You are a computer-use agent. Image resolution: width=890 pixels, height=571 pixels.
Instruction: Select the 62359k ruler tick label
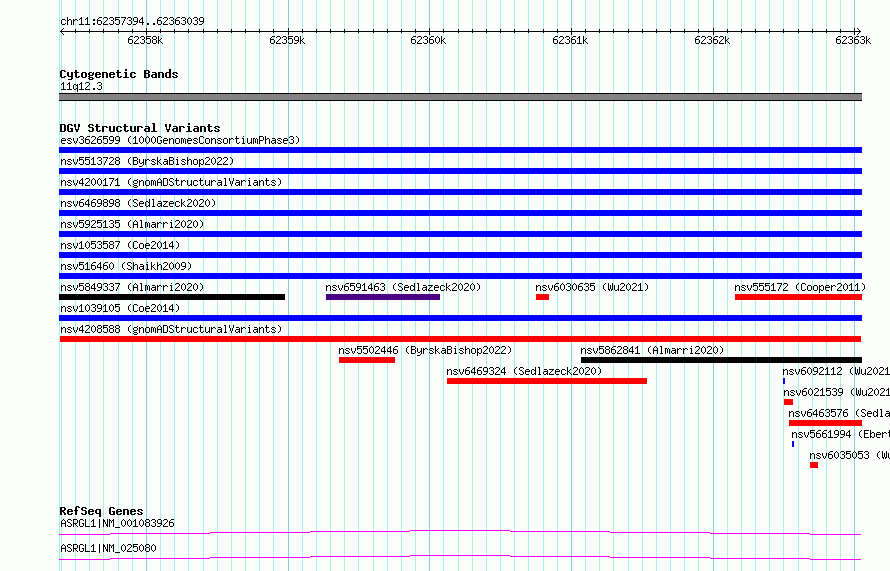coord(287,40)
